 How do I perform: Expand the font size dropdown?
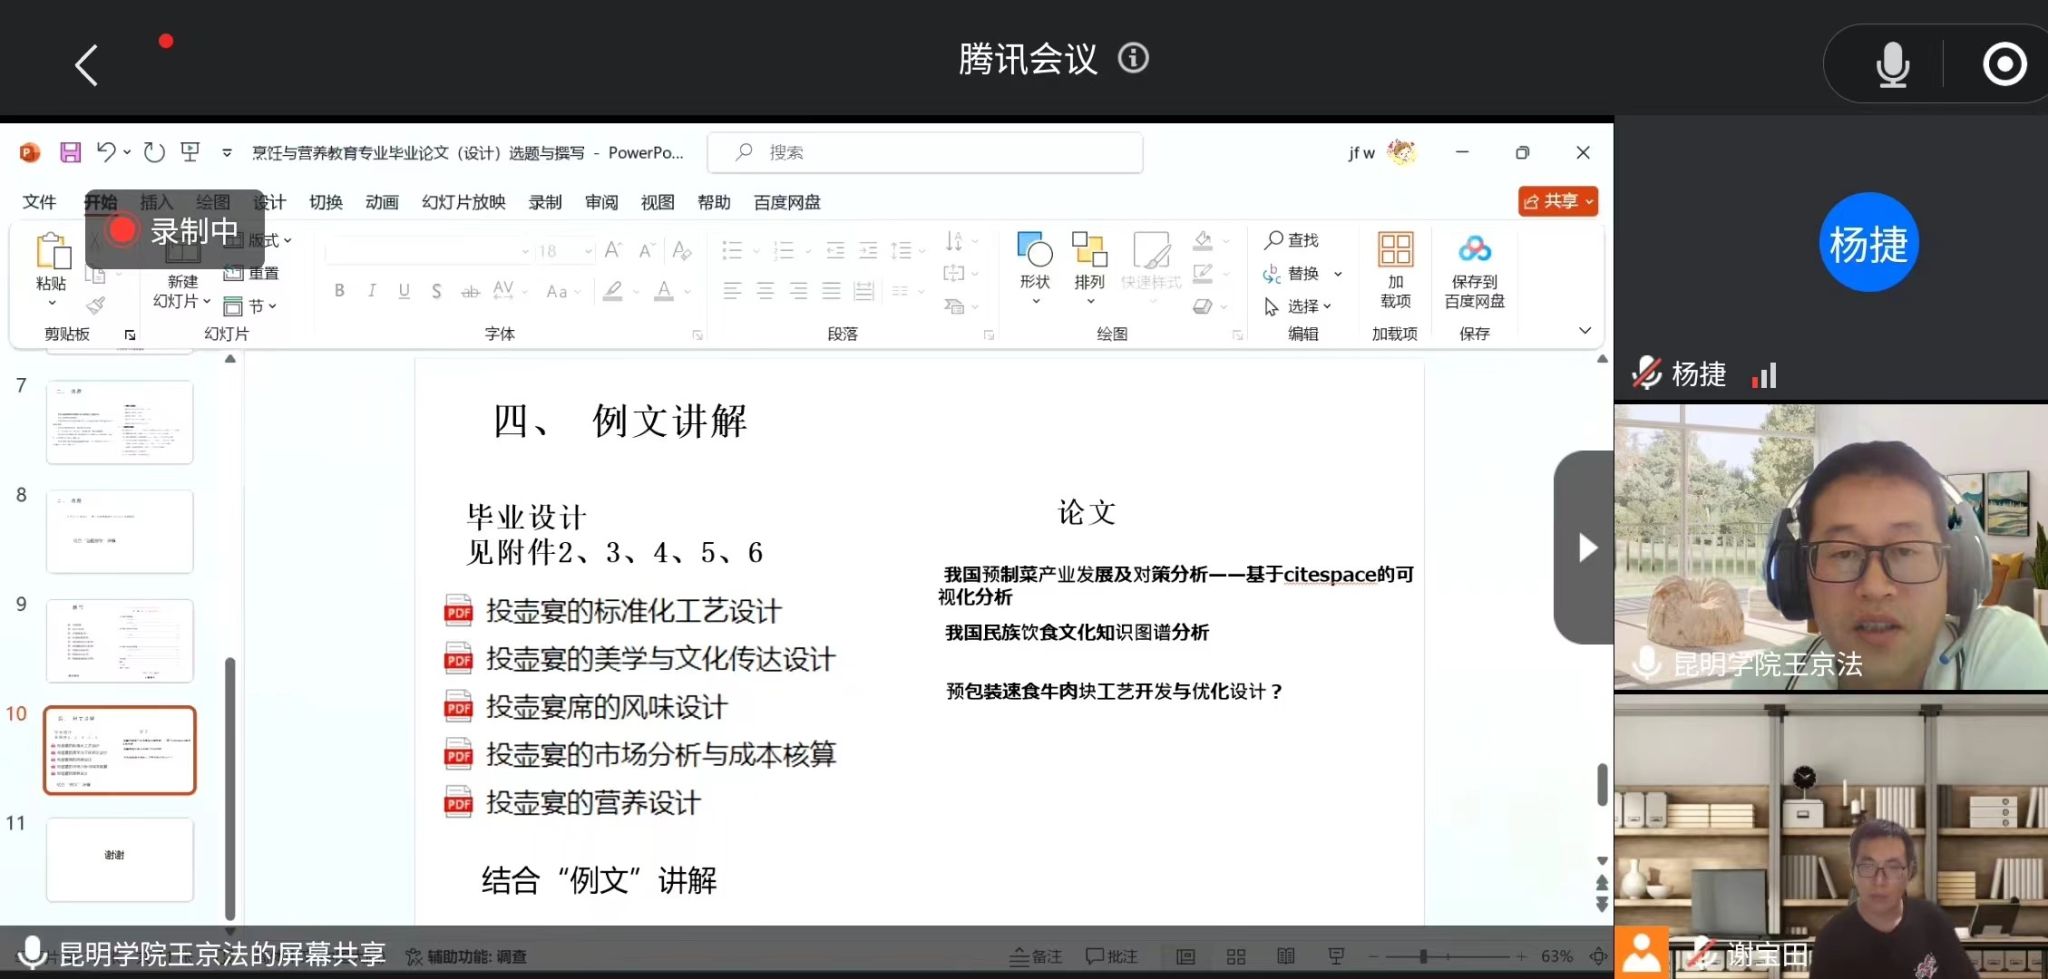(588, 251)
